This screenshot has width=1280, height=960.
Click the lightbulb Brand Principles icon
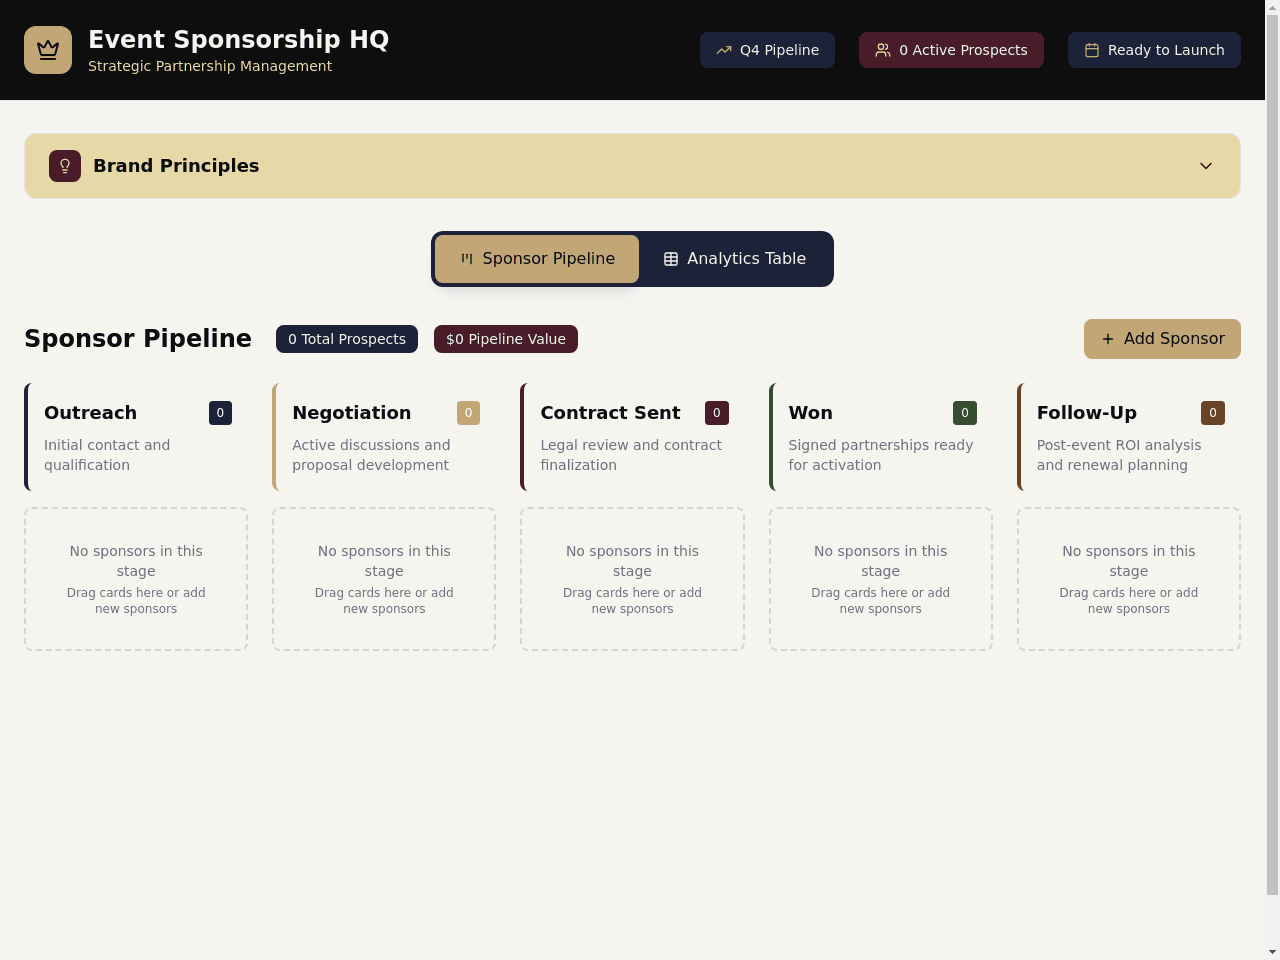[x=65, y=166]
